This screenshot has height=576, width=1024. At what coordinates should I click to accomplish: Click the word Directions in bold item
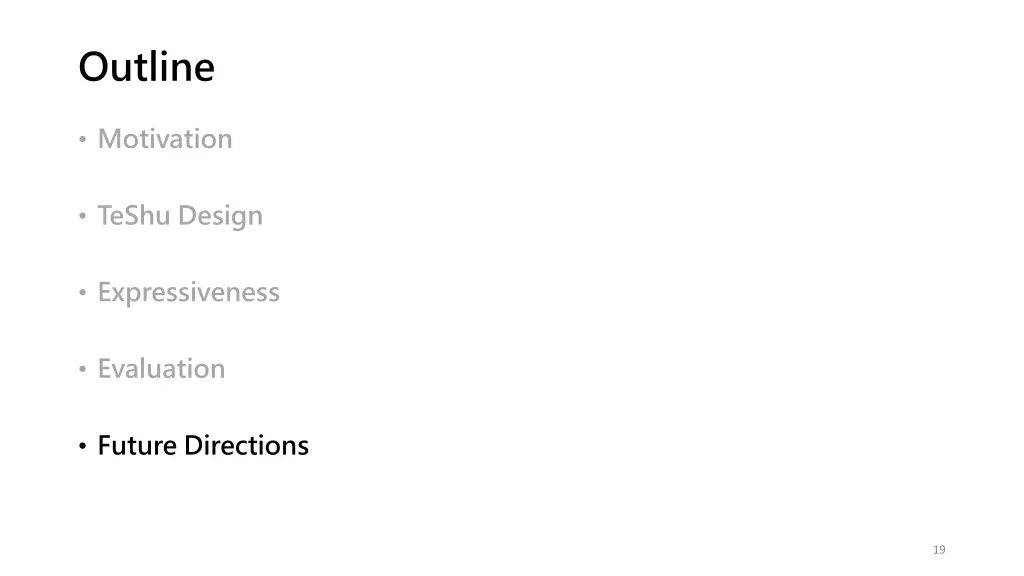[246, 445]
